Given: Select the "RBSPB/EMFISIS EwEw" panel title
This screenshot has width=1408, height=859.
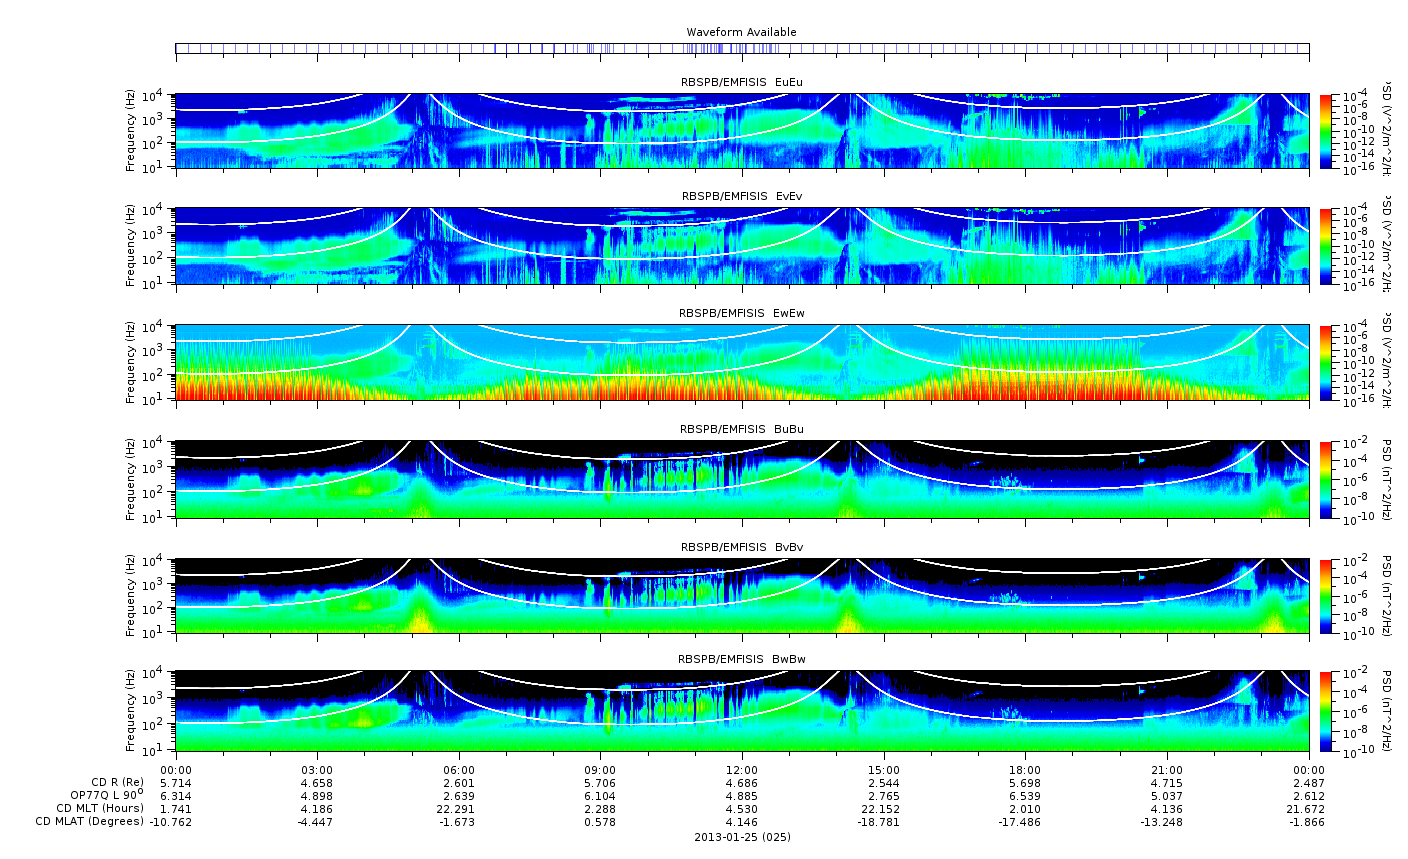Looking at the screenshot, I should [x=741, y=313].
